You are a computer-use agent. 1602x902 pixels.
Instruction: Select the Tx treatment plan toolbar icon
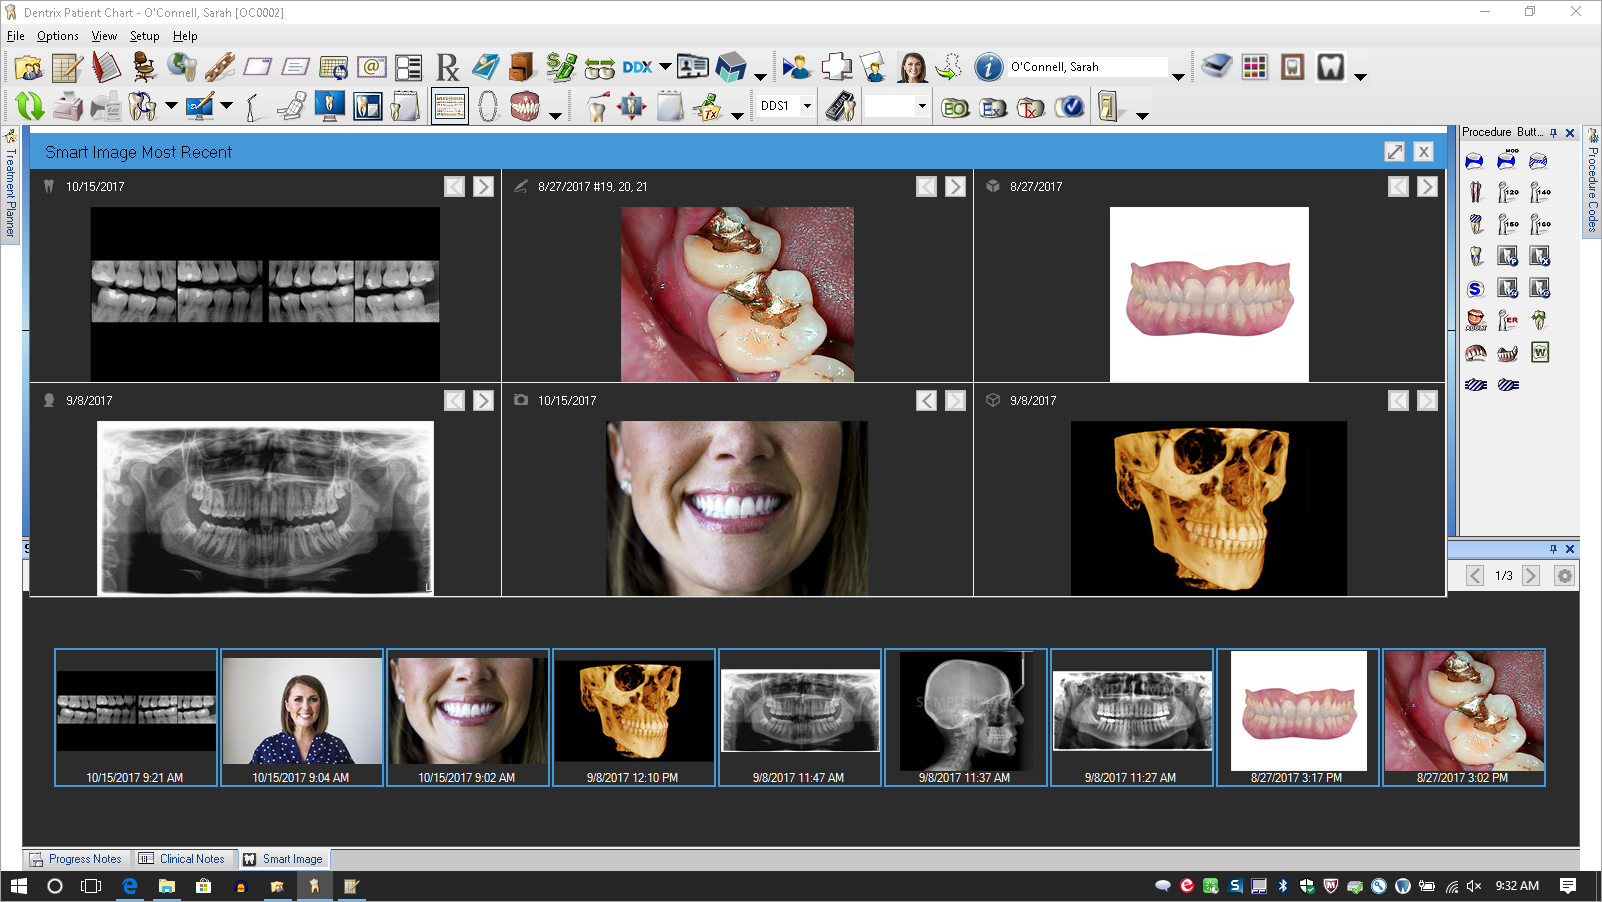tap(1030, 107)
